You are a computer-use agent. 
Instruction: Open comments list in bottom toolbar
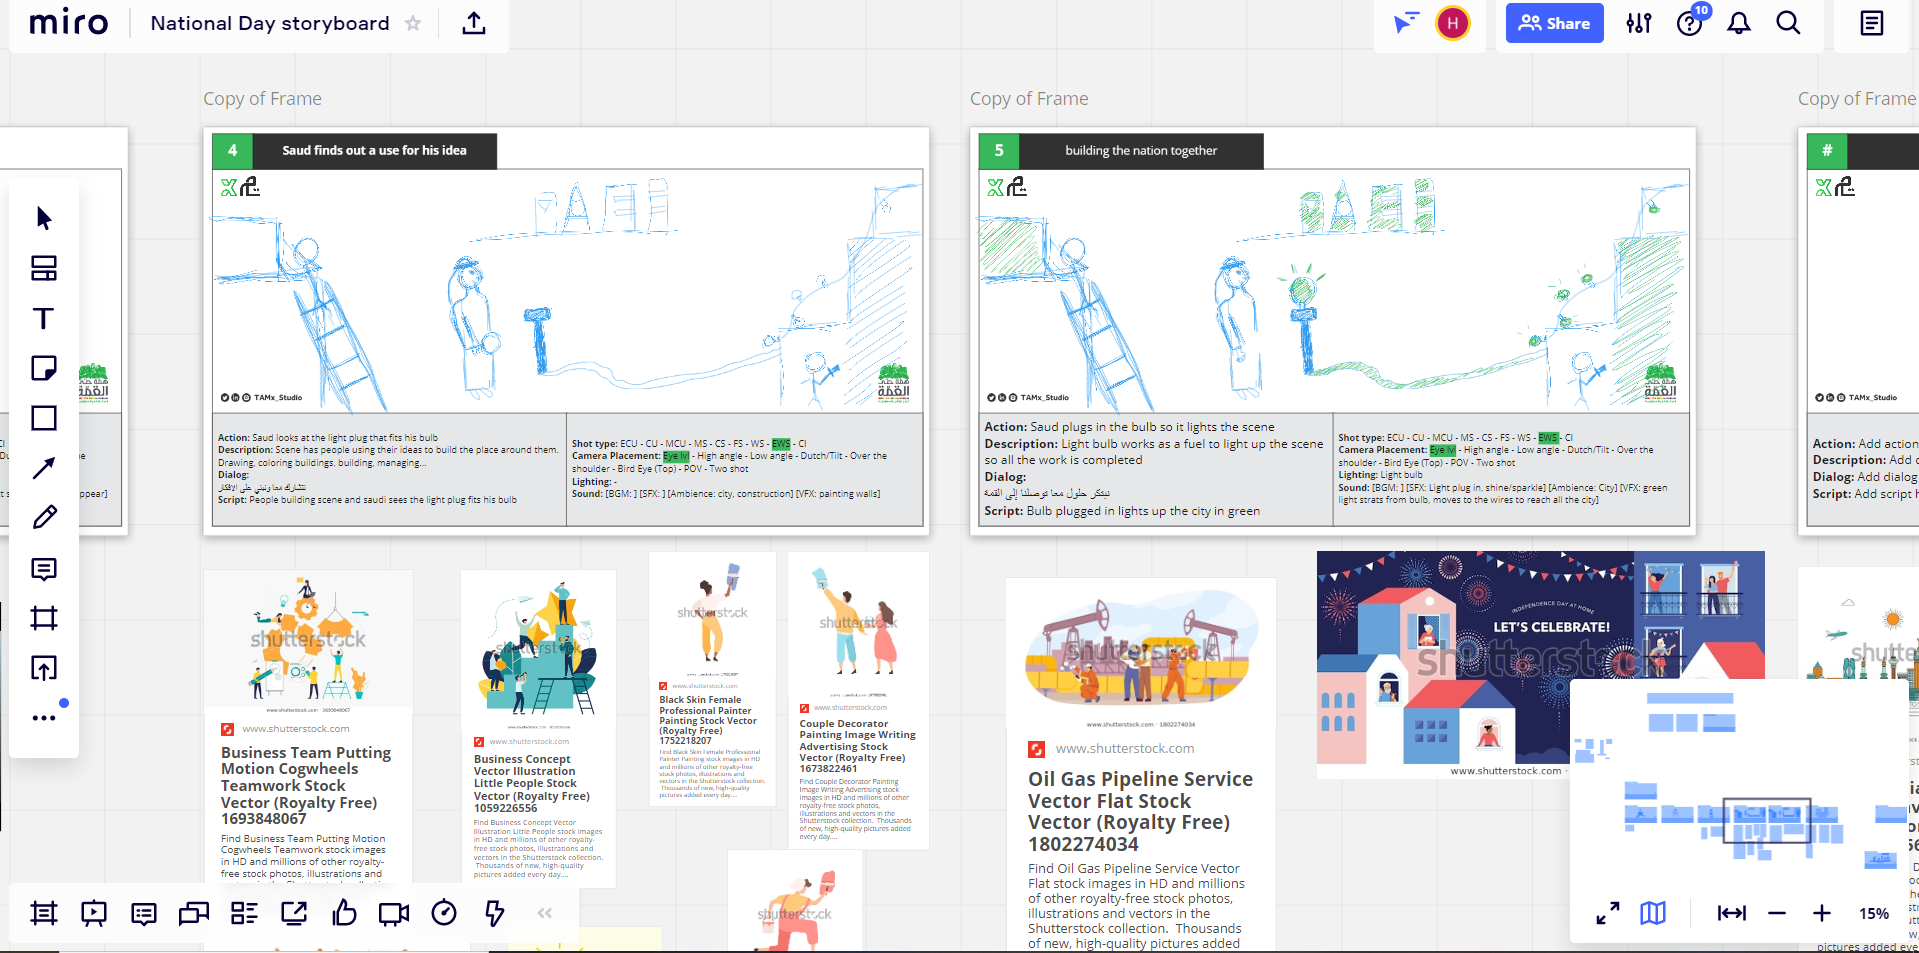pyautogui.click(x=144, y=912)
